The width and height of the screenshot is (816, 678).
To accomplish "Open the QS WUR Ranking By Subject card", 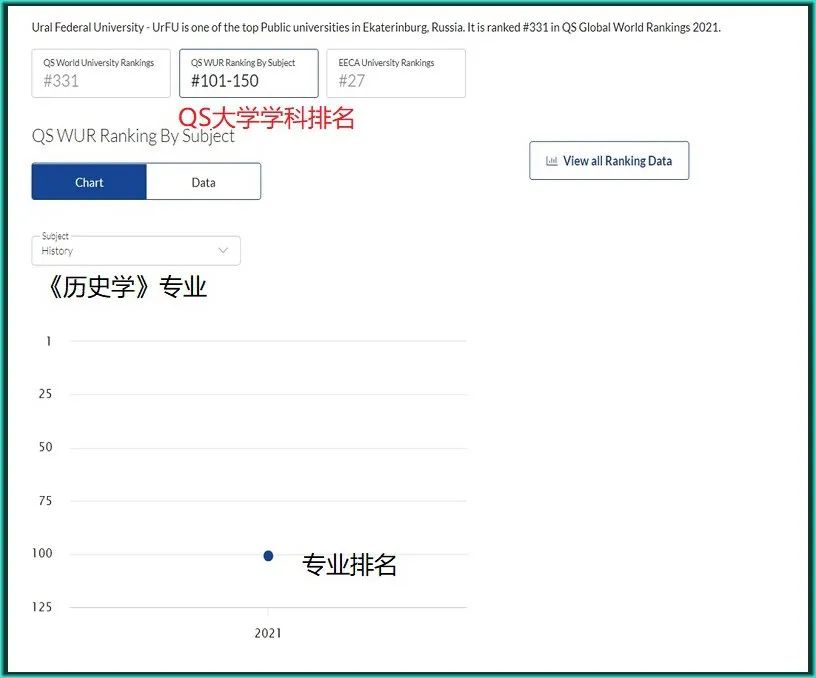I will click(247, 73).
